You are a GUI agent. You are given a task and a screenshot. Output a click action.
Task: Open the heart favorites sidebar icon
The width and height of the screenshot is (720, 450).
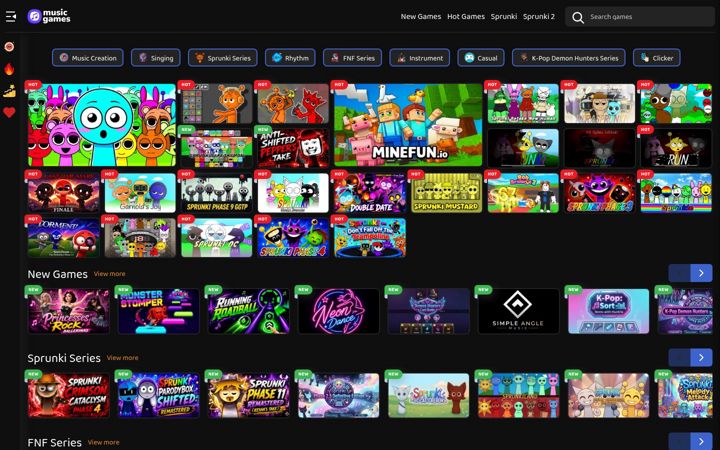coord(9,112)
